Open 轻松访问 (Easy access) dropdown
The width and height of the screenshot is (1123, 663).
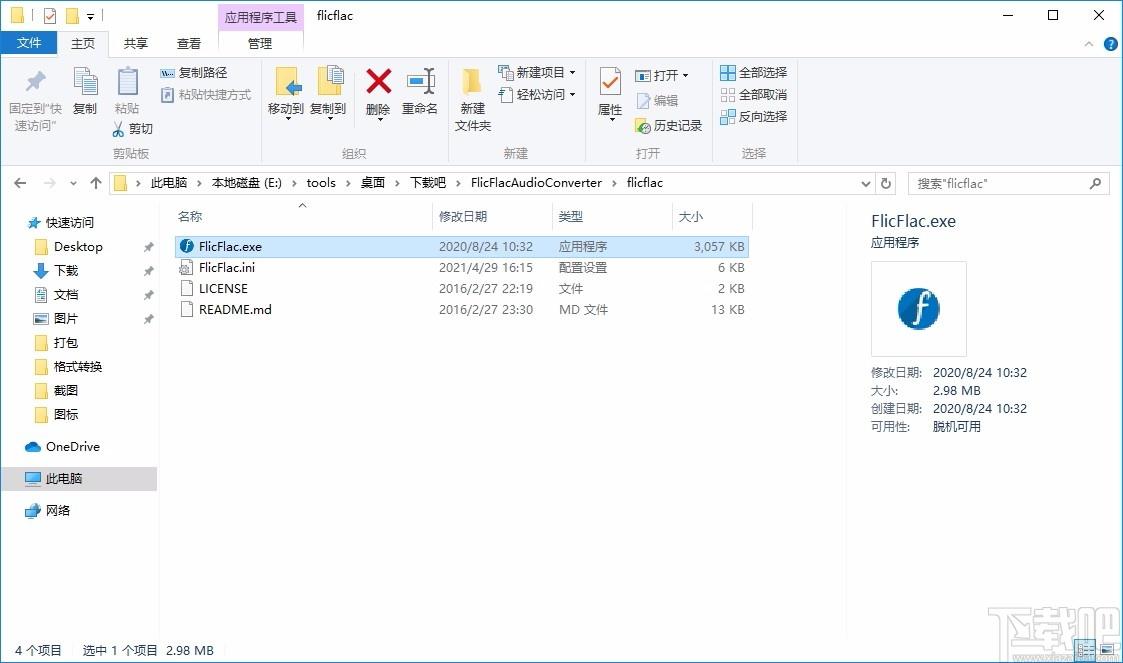(x=536, y=95)
